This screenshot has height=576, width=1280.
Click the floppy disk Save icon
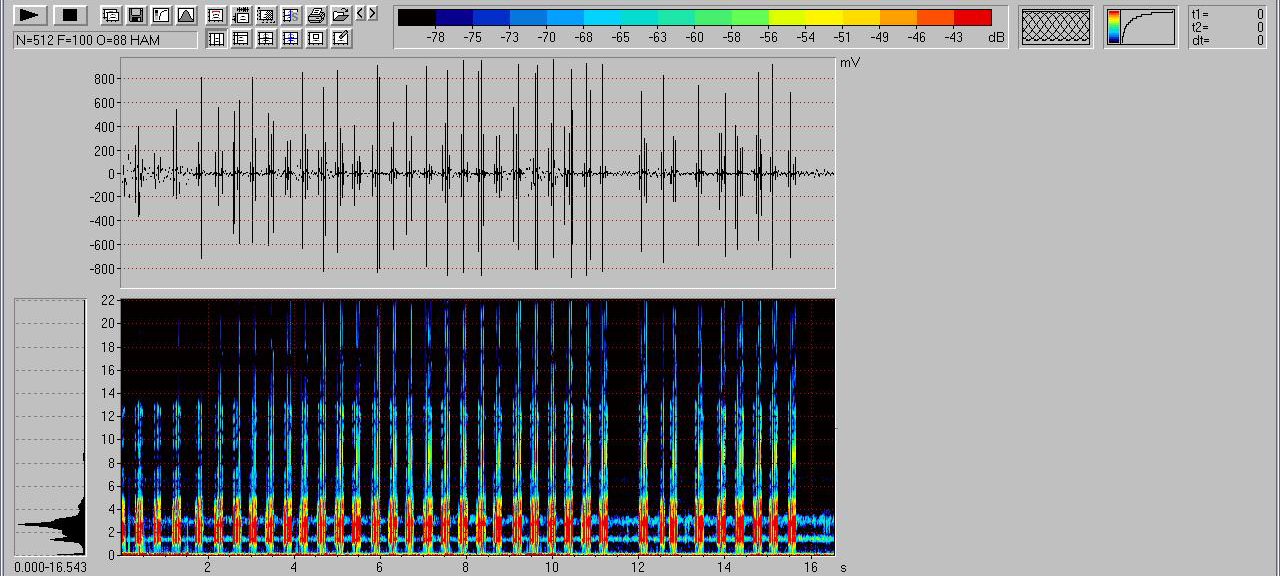tap(135, 15)
